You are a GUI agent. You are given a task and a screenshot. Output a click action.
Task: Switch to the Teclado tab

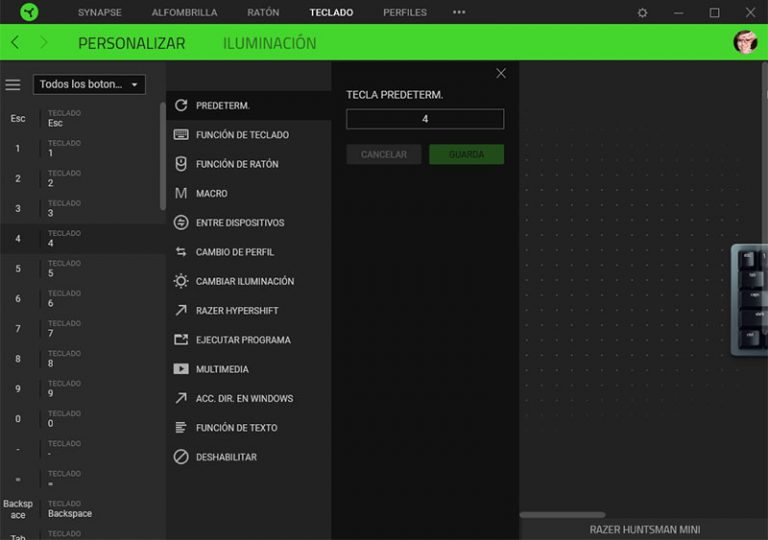click(x=331, y=12)
